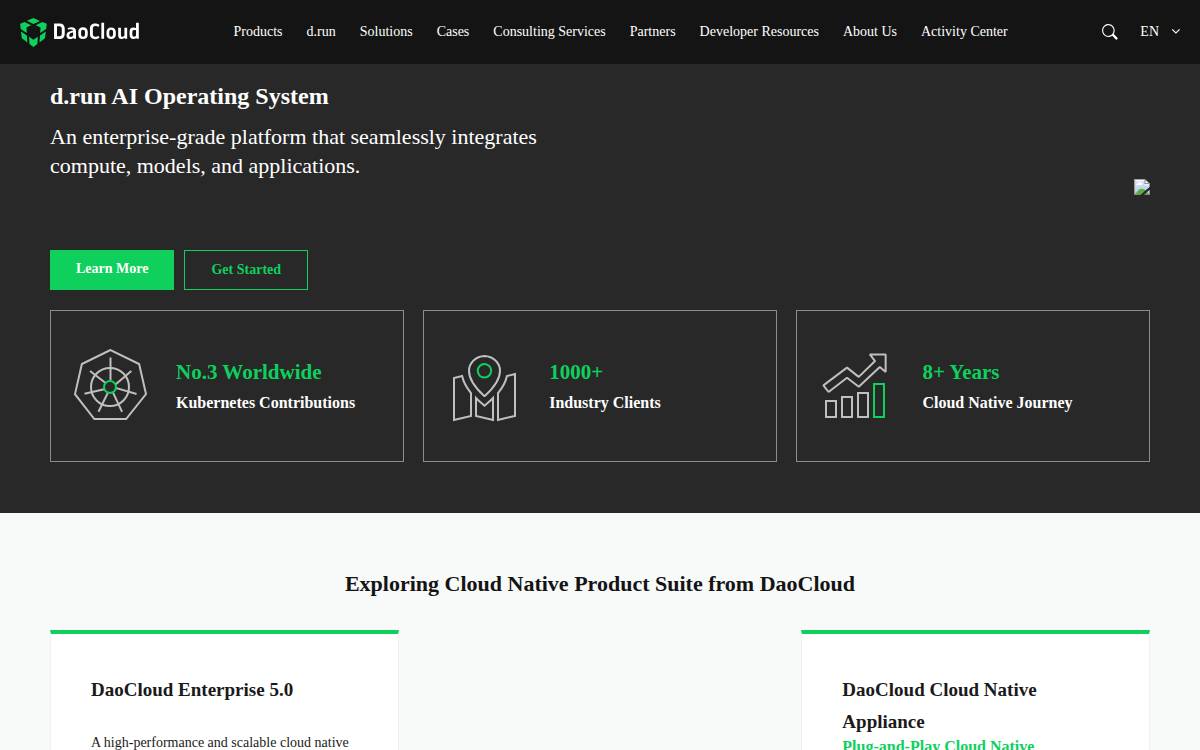
Task: Open the Solutions menu
Action: (x=386, y=32)
